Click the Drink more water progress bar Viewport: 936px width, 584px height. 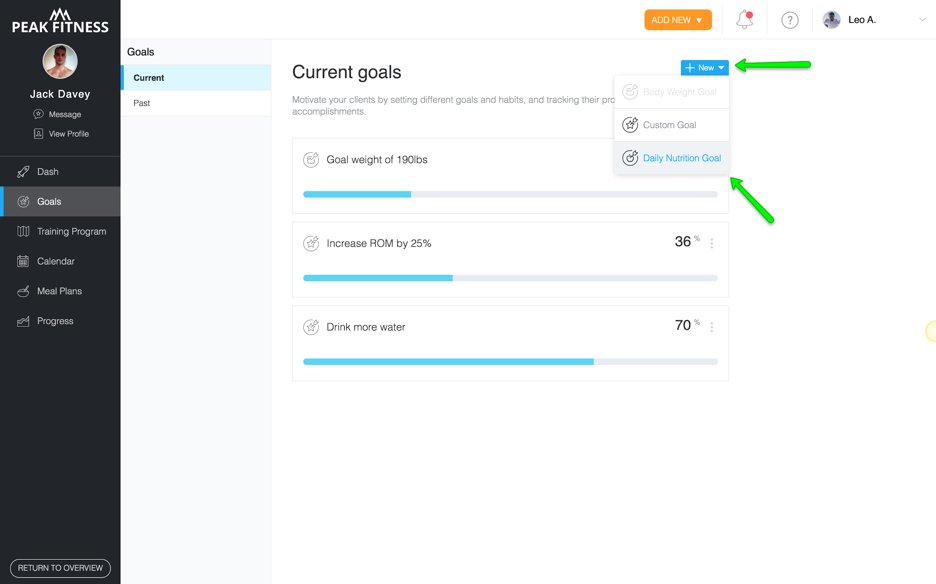[510, 362]
